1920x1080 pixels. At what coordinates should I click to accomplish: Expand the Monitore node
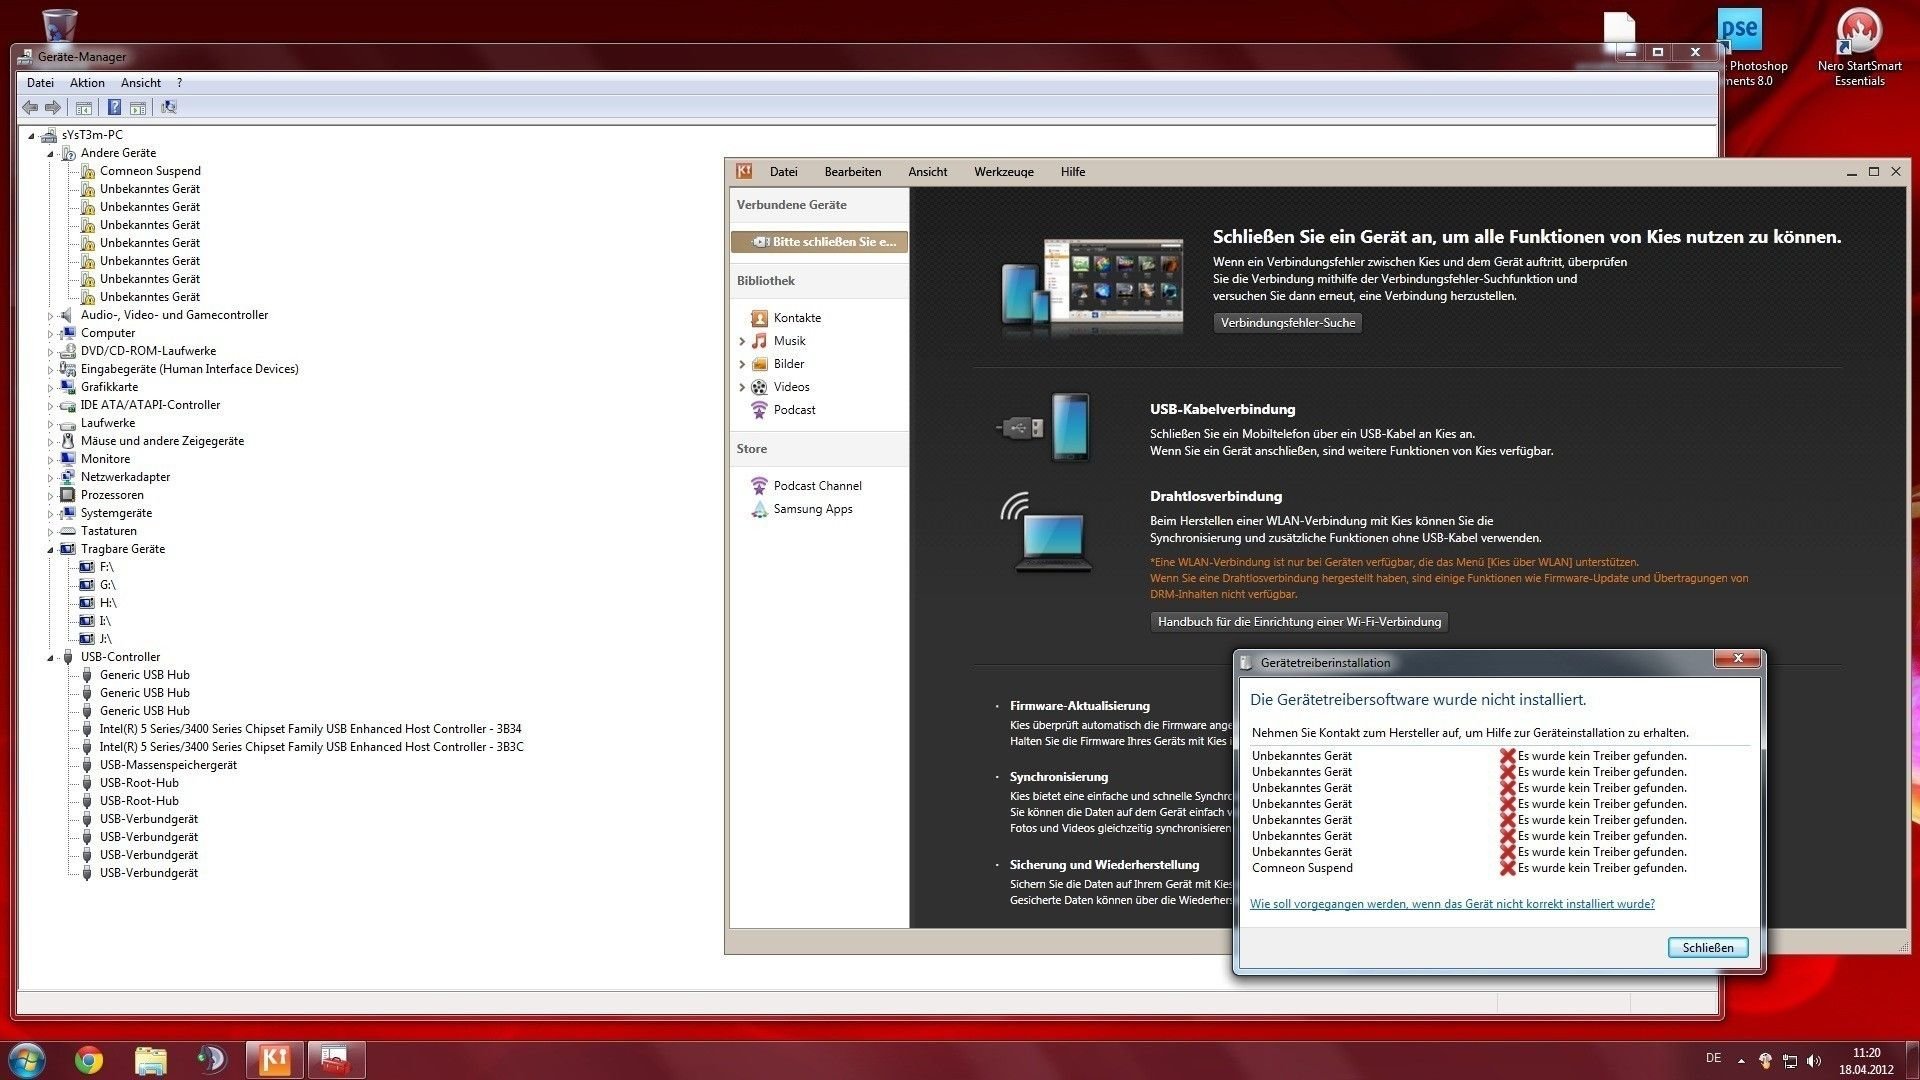[50, 459]
